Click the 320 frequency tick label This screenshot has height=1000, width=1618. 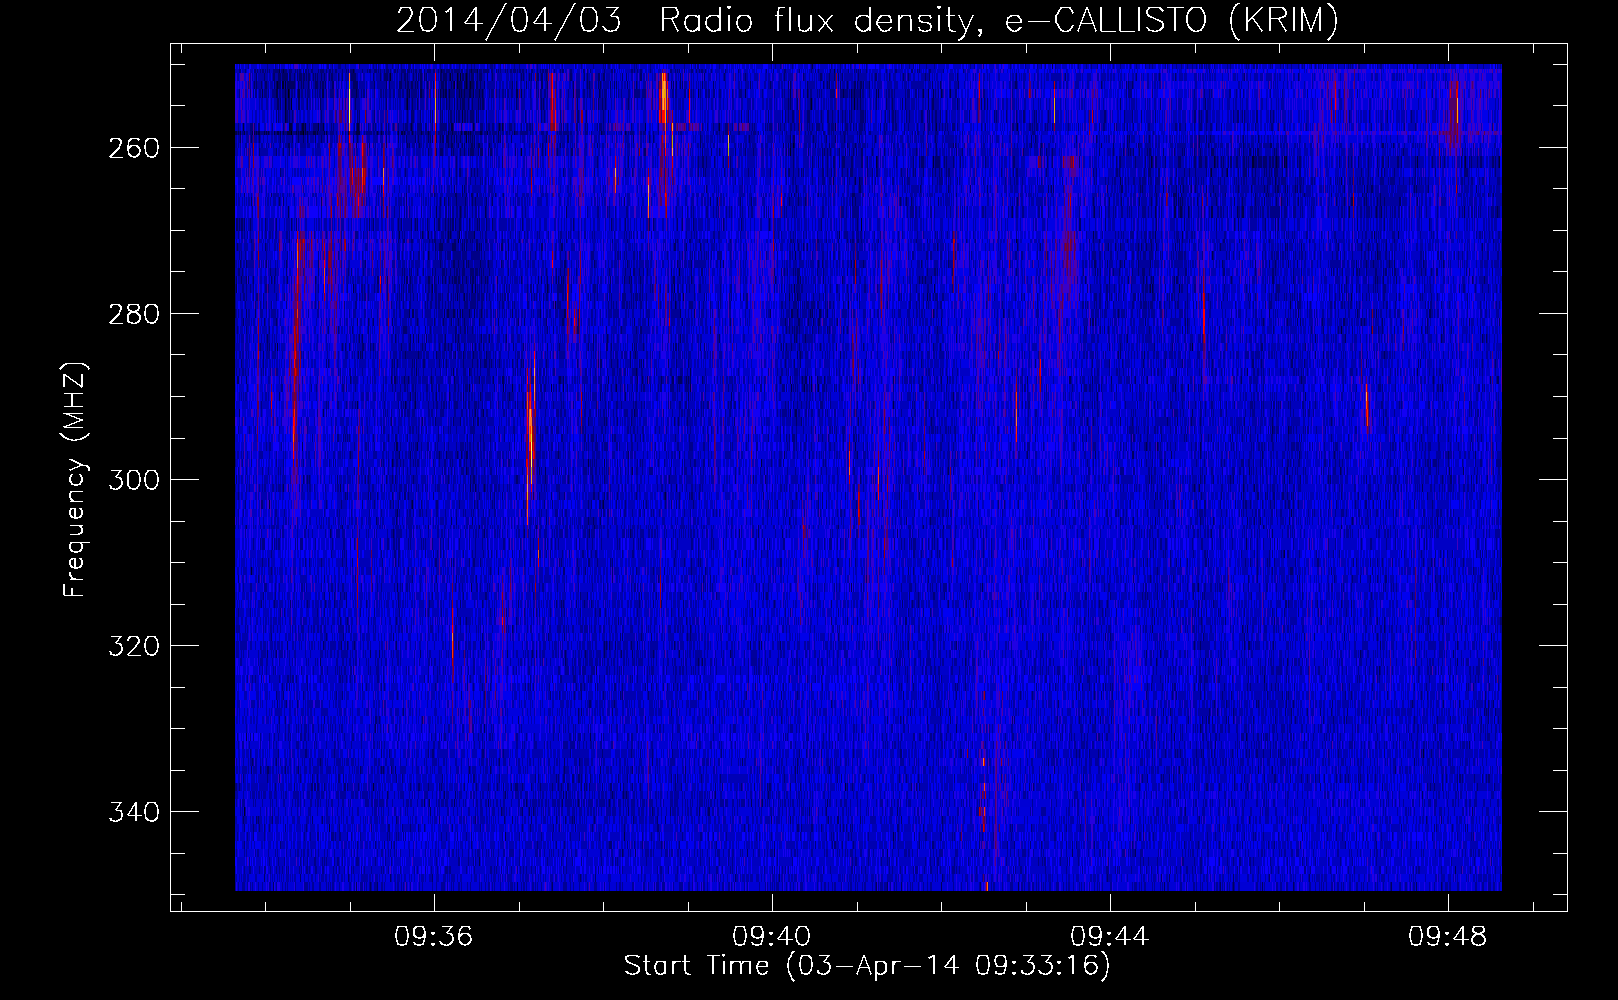click(133, 646)
